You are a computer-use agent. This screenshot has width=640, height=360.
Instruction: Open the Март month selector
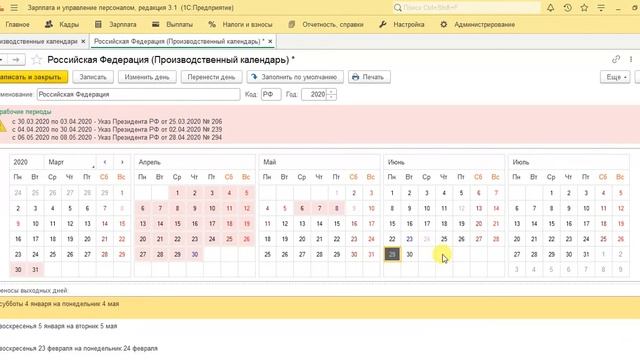pos(71,162)
